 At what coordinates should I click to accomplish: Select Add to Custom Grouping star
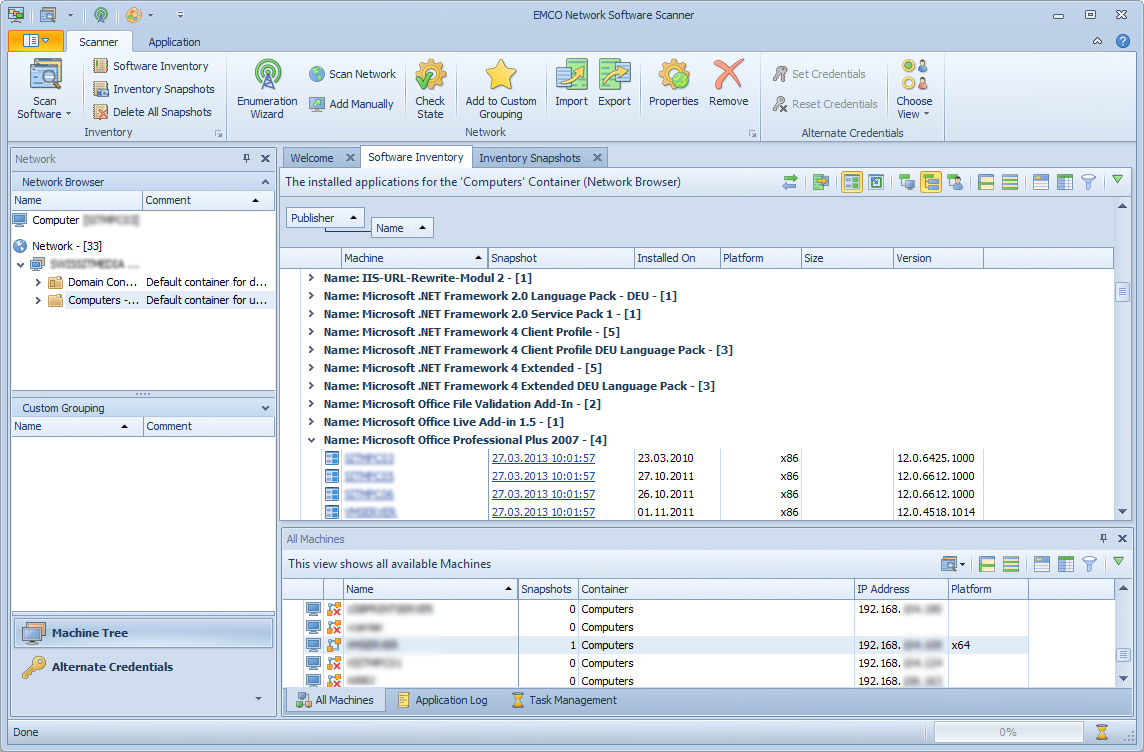pyautogui.click(x=500, y=89)
